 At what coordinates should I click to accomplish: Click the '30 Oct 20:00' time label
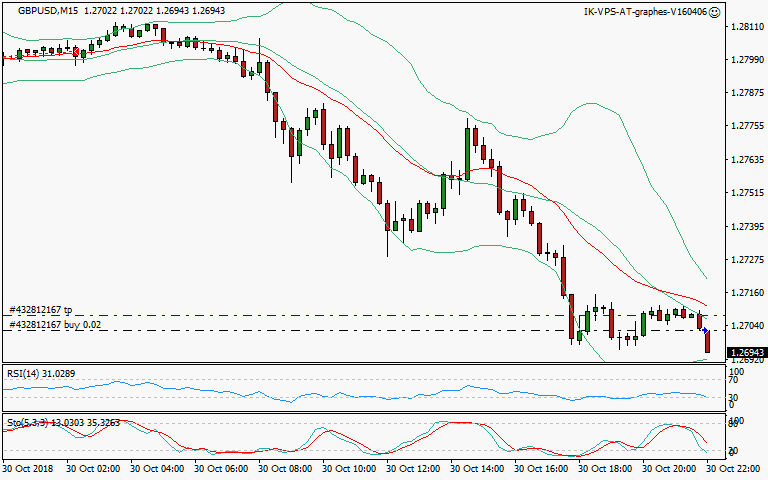669,469
